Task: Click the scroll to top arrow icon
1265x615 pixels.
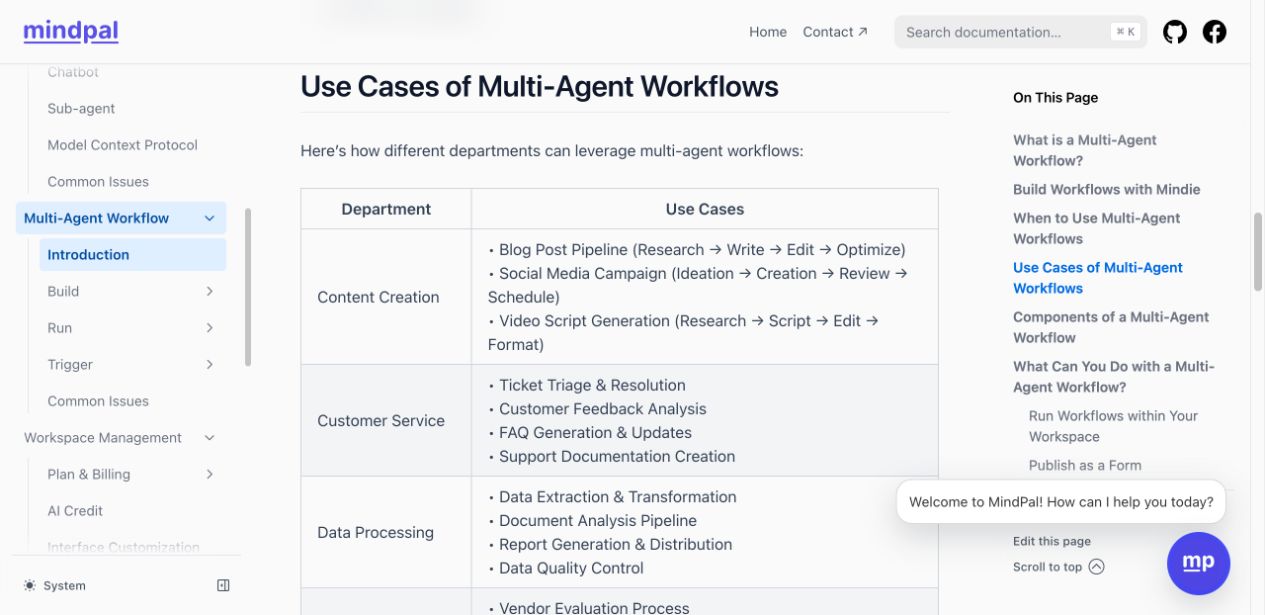Action: [1096, 567]
